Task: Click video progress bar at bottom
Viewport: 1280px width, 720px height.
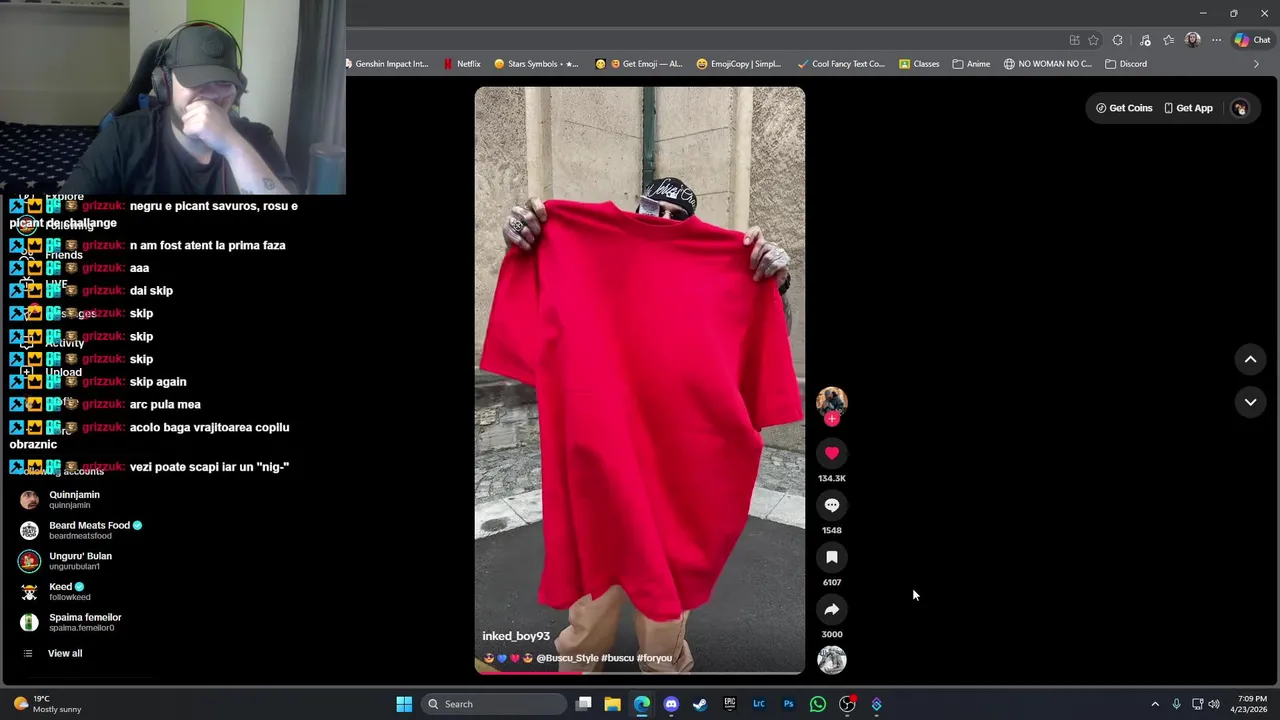Action: (x=640, y=672)
